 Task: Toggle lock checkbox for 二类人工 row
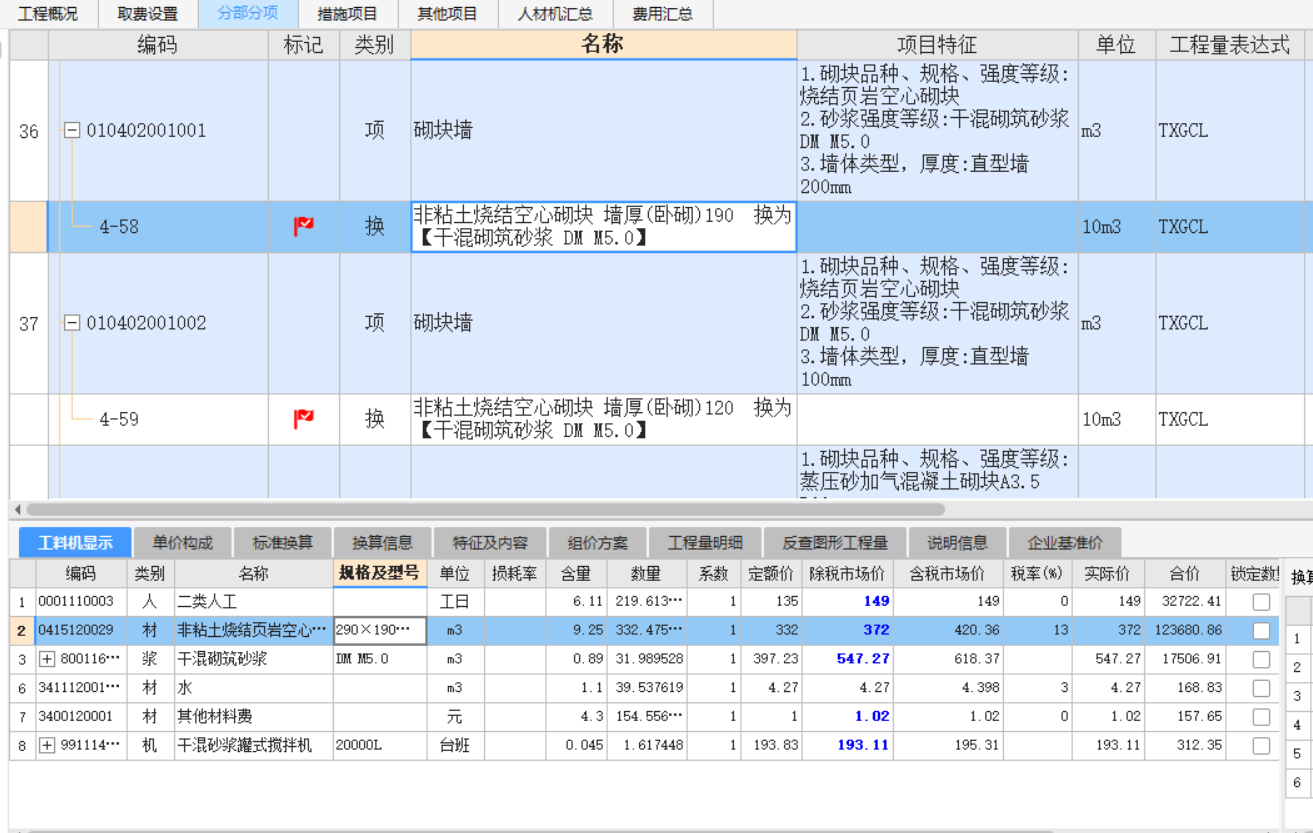(1261, 602)
